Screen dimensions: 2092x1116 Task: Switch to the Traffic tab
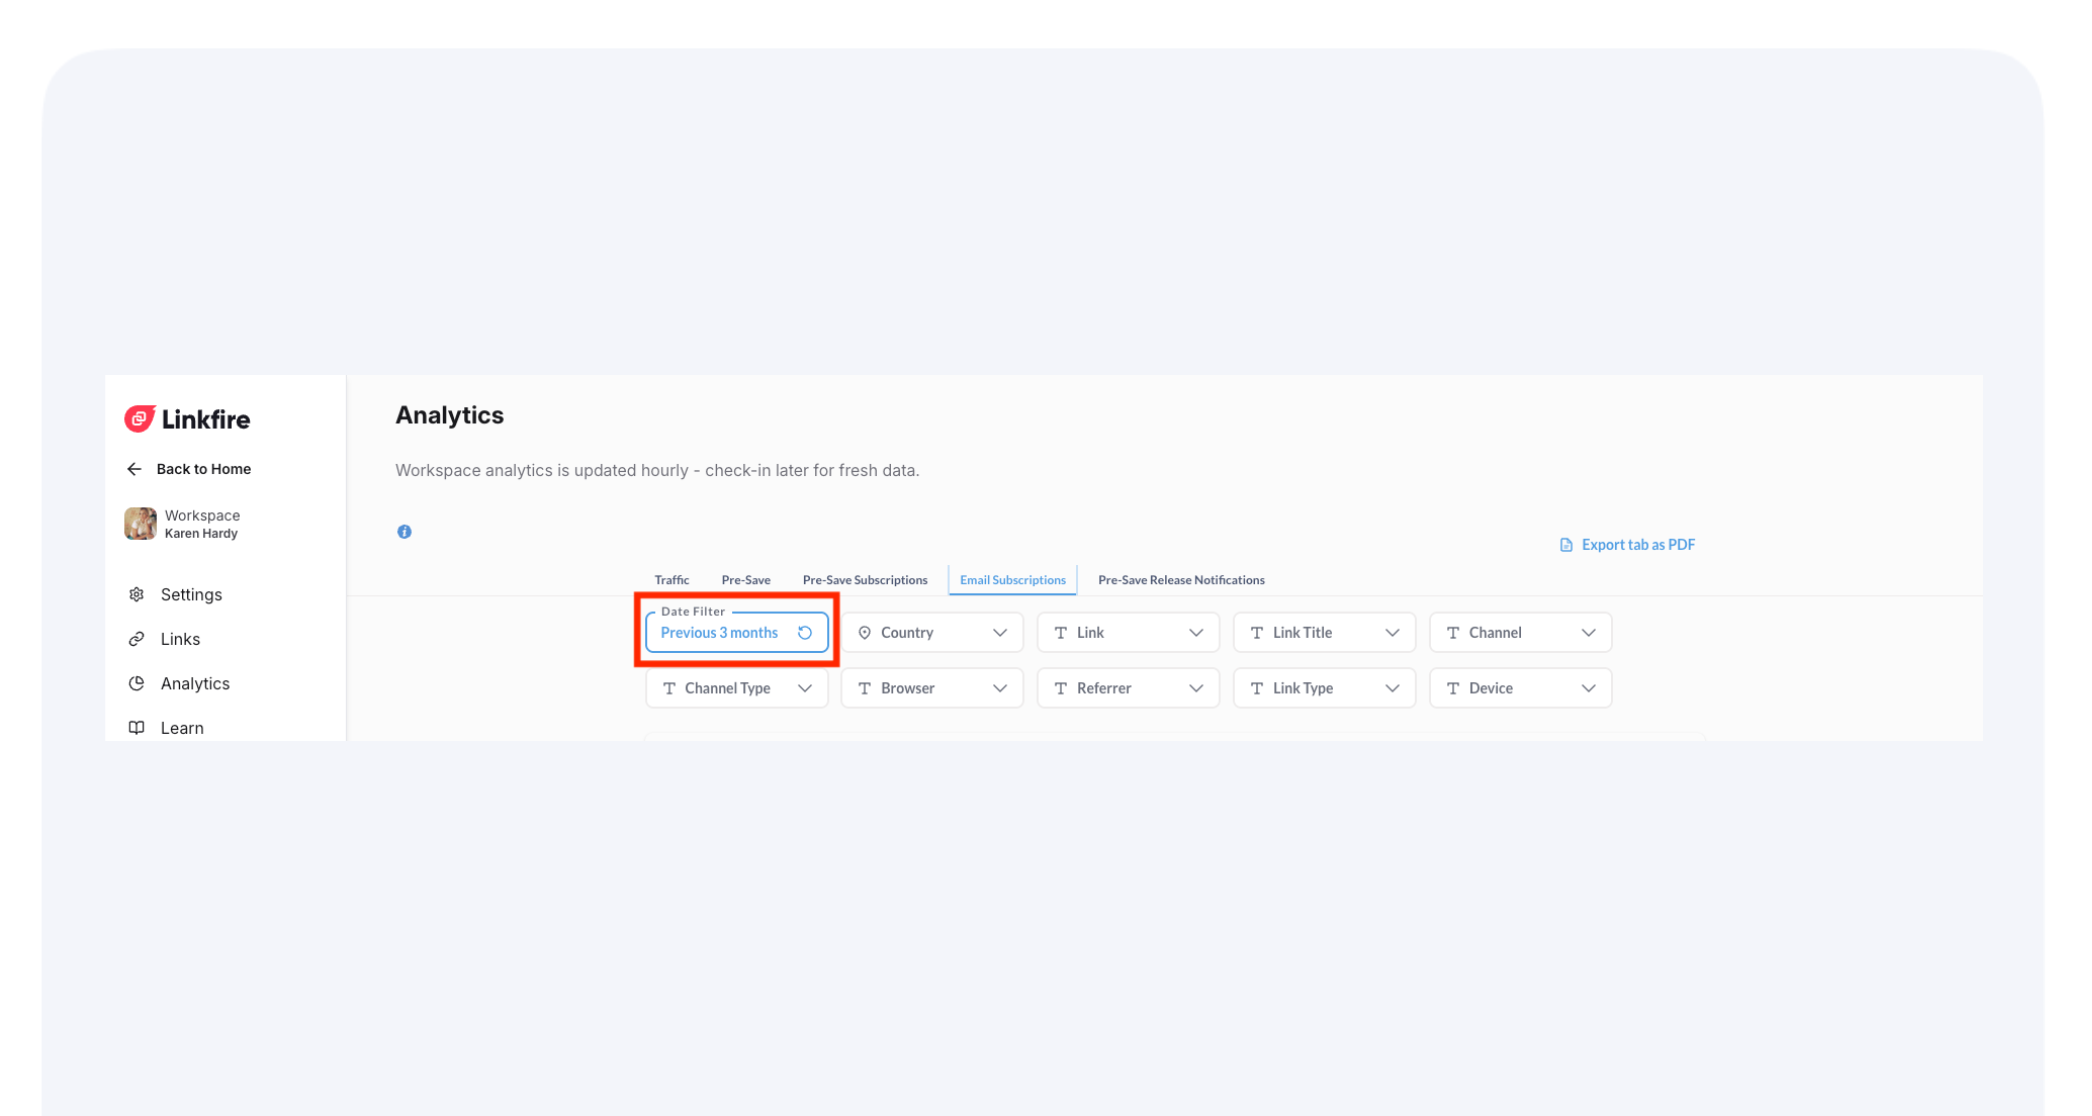[x=671, y=580]
